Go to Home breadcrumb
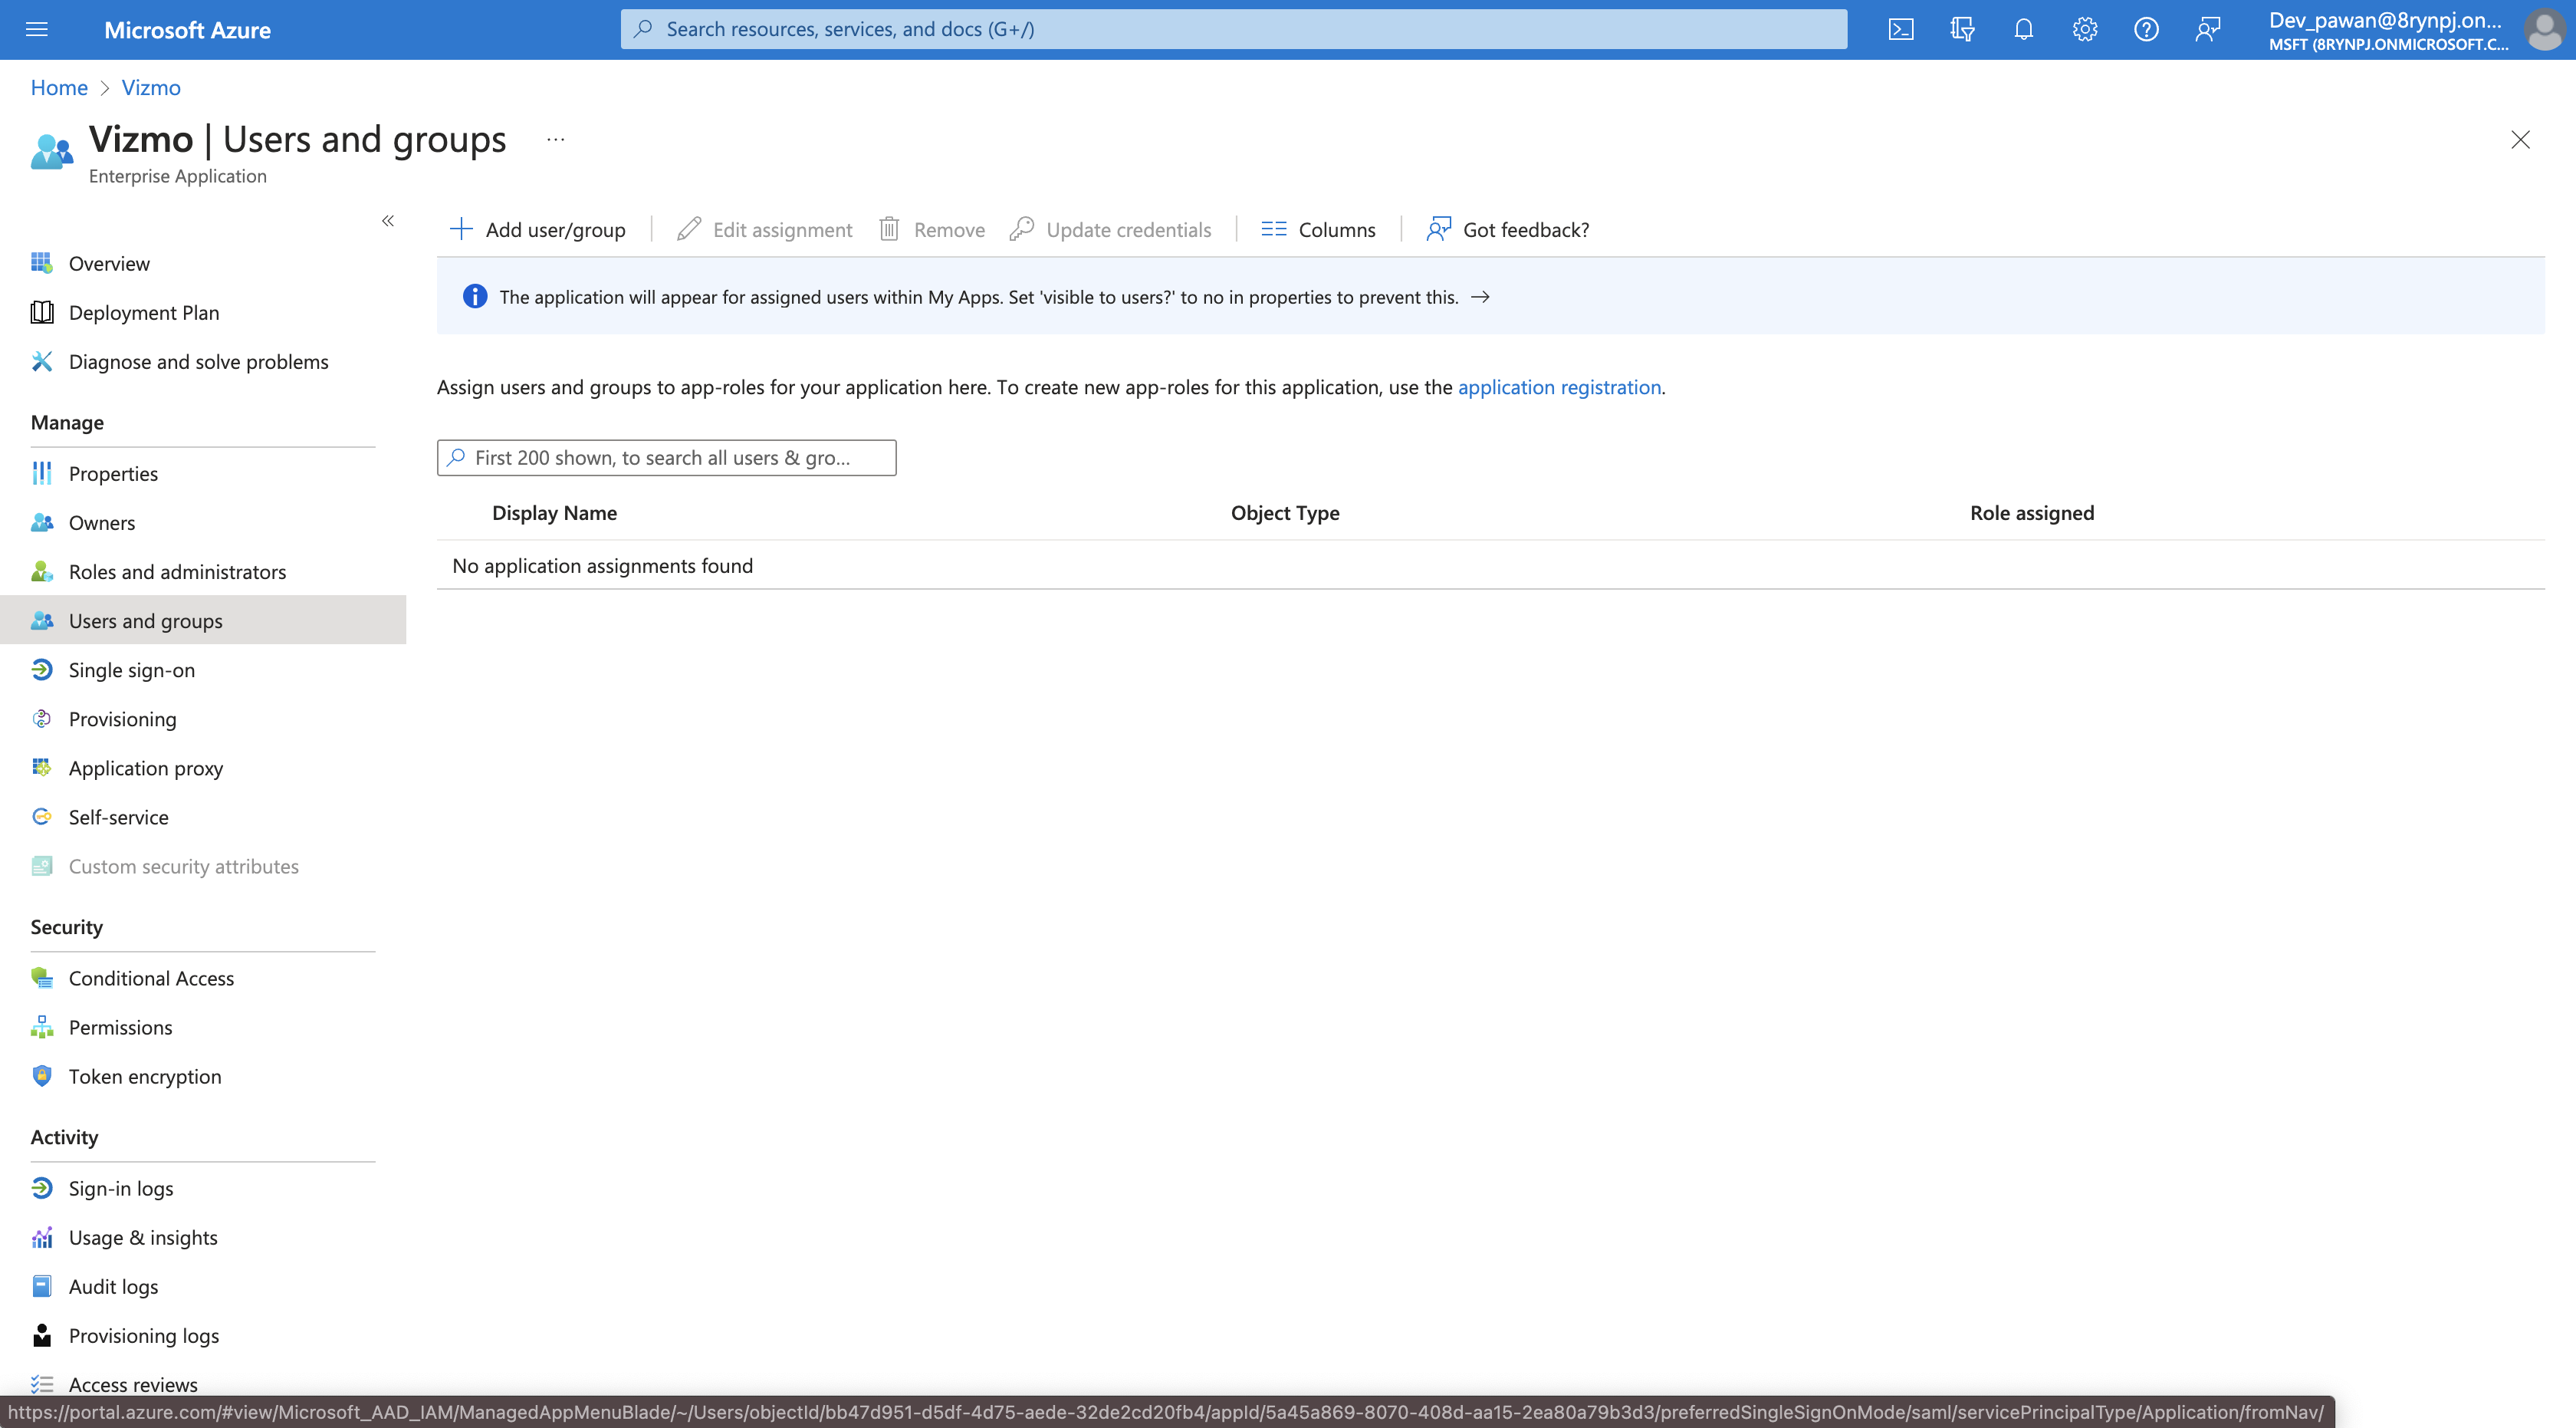The image size is (2576, 1428). point(59,88)
